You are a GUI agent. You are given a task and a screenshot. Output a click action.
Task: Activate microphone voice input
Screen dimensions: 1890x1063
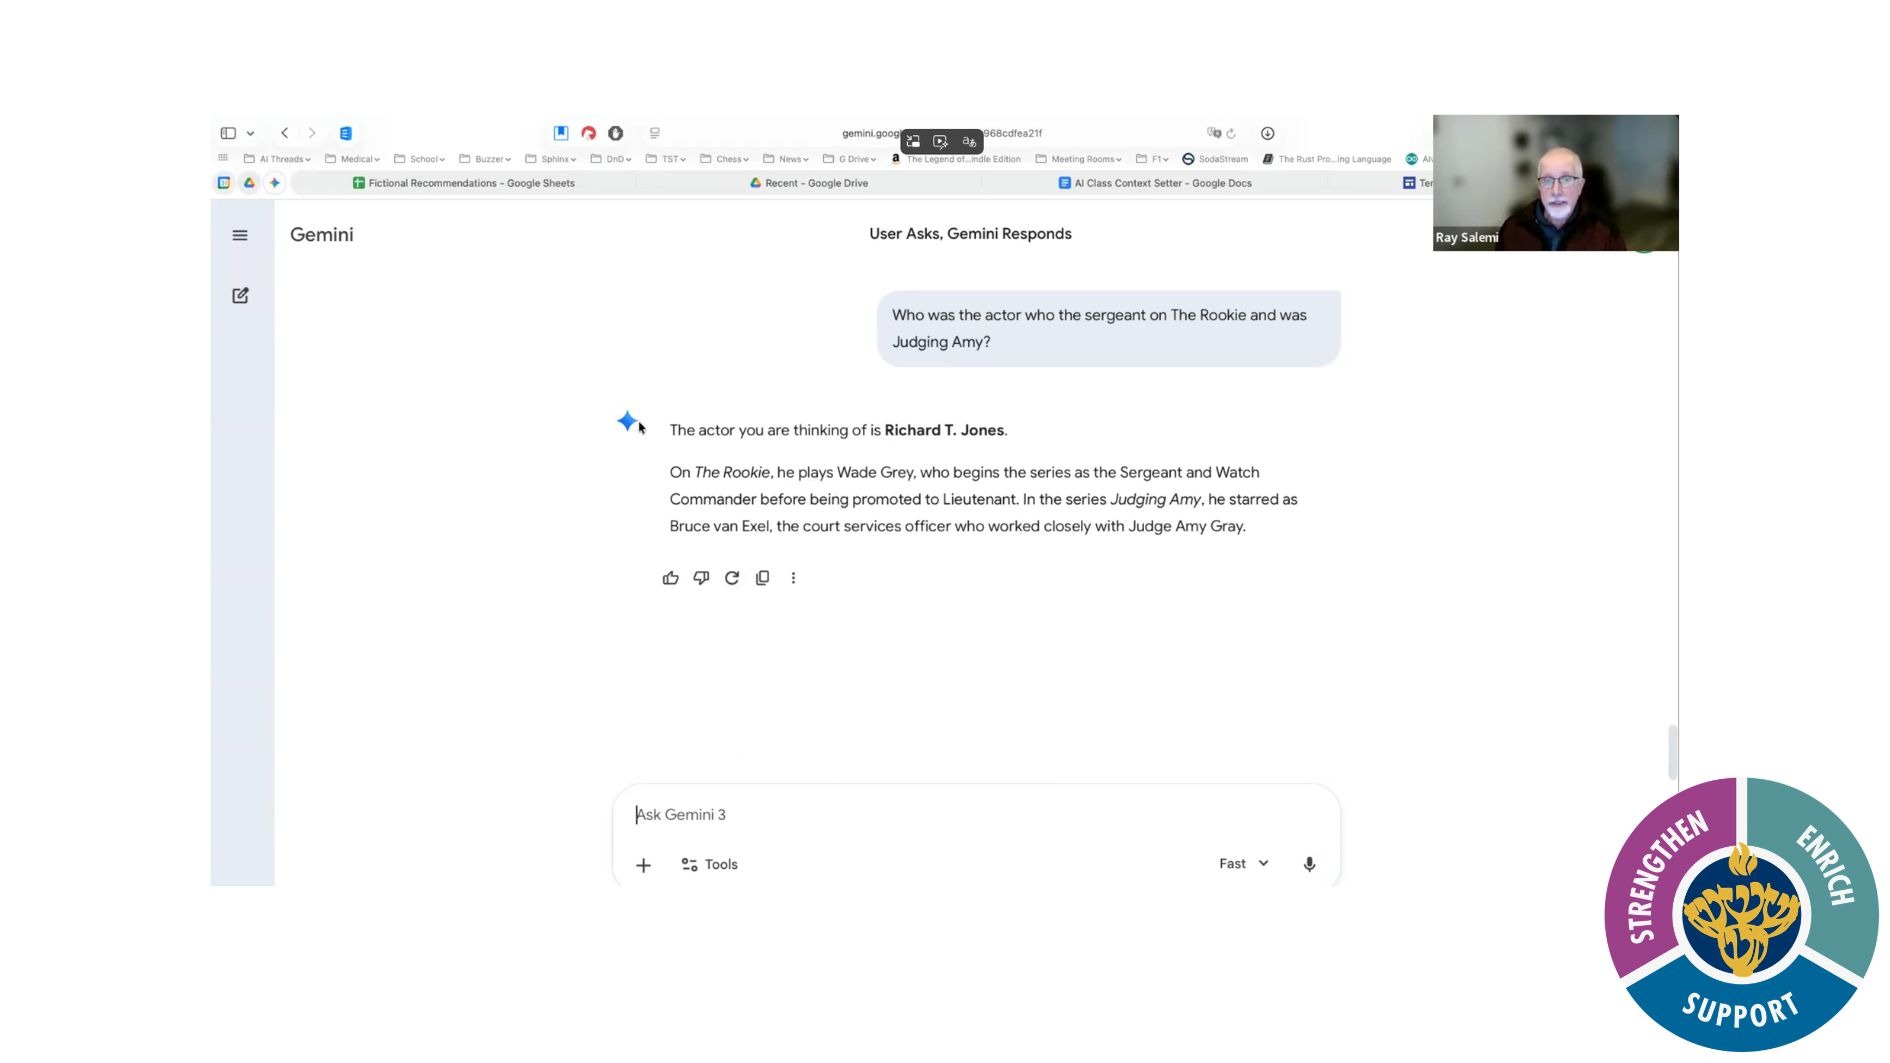pos(1309,864)
